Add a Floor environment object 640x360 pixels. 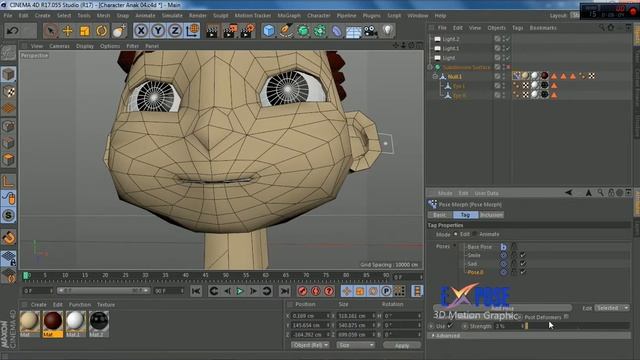(353, 31)
